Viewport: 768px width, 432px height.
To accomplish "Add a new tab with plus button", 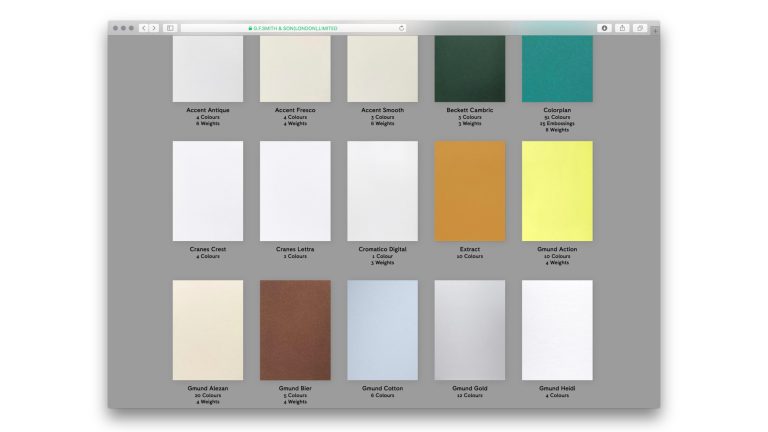I will point(655,30).
